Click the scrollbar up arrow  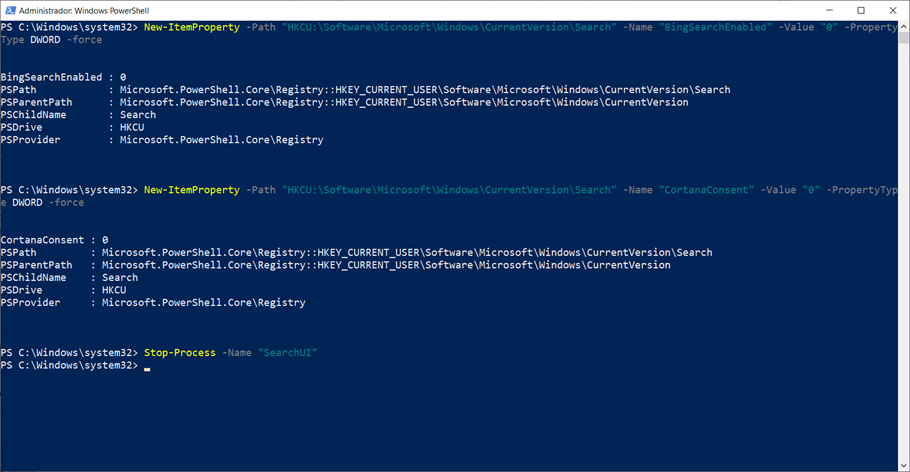click(x=904, y=26)
